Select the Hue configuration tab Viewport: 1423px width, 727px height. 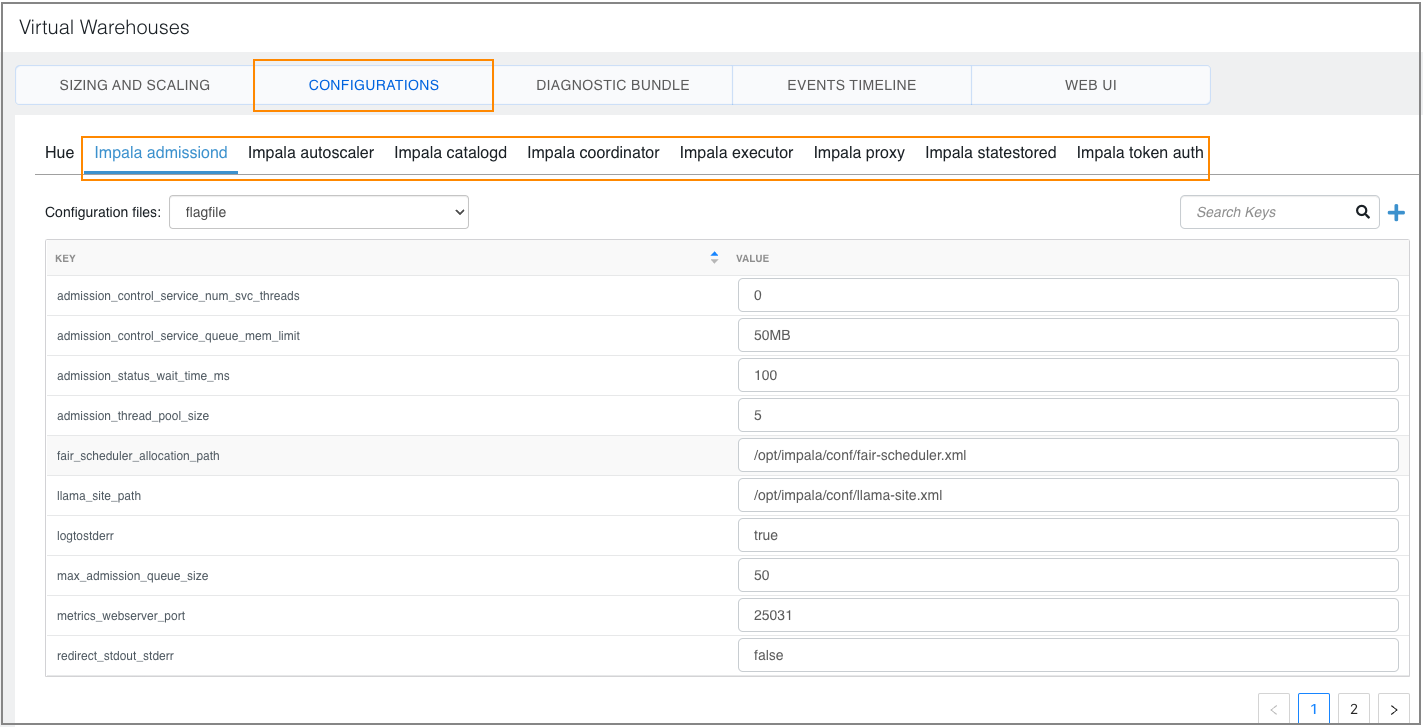pos(59,153)
